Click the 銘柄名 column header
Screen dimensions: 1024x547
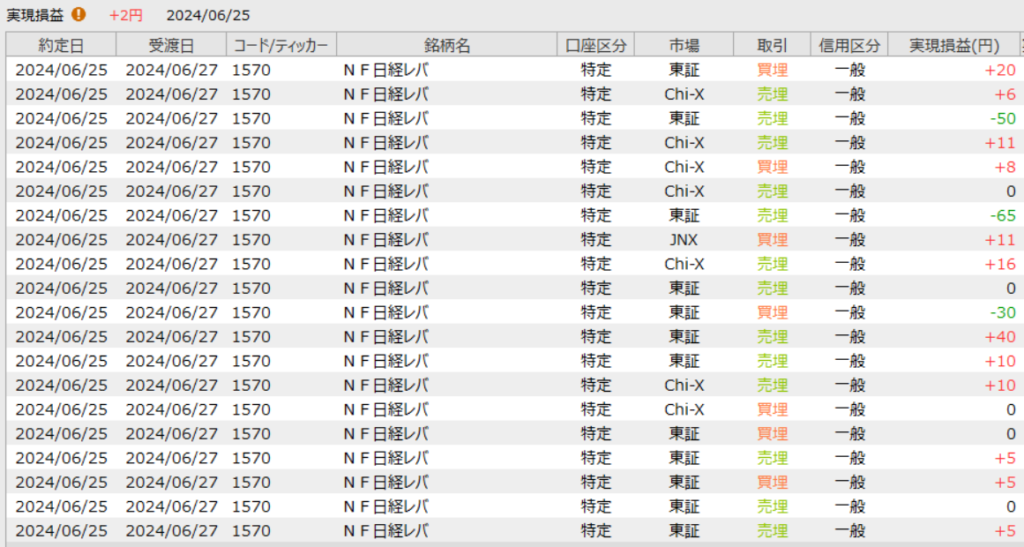(x=446, y=45)
